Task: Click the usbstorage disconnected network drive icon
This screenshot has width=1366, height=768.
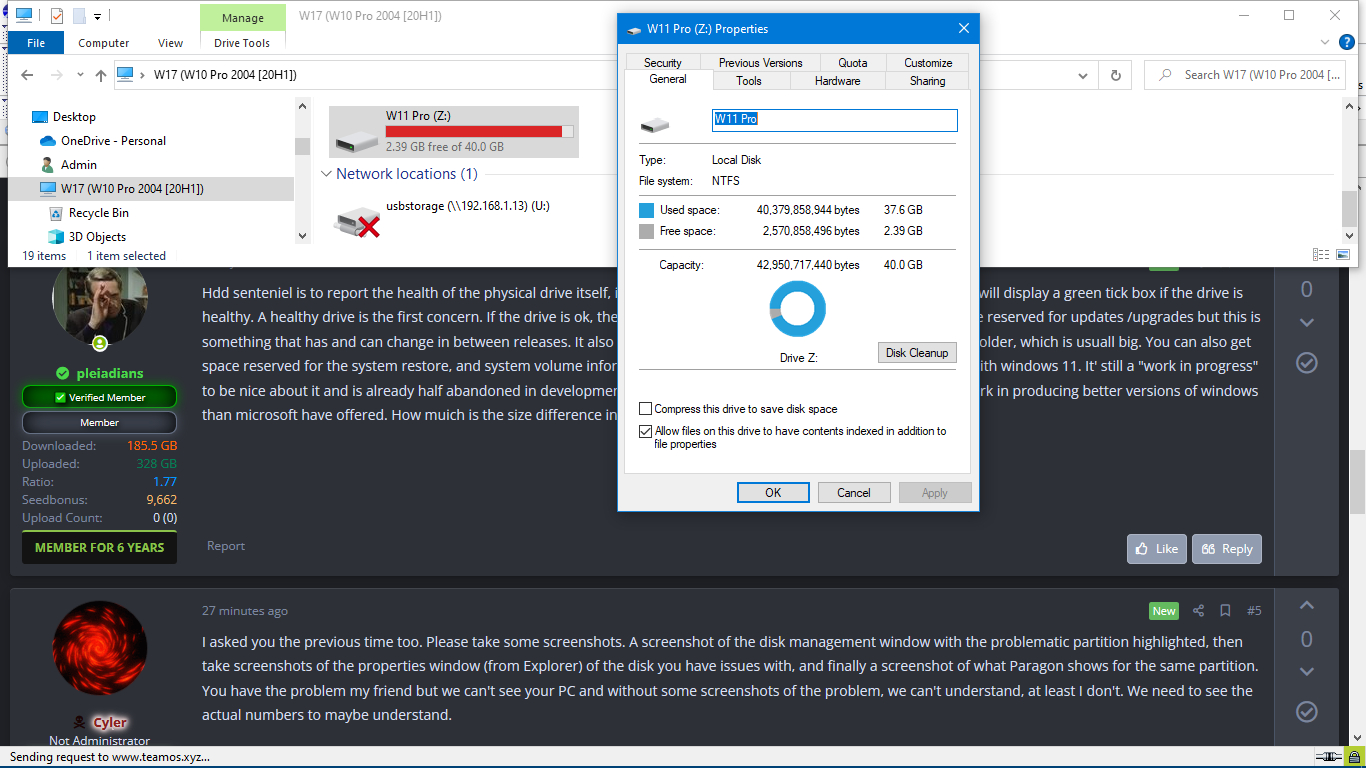Action: coord(356,221)
